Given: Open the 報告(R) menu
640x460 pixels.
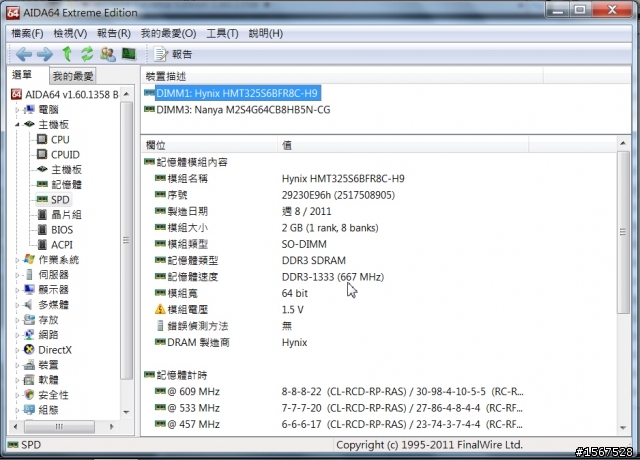Looking at the screenshot, I should (x=114, y=33).
